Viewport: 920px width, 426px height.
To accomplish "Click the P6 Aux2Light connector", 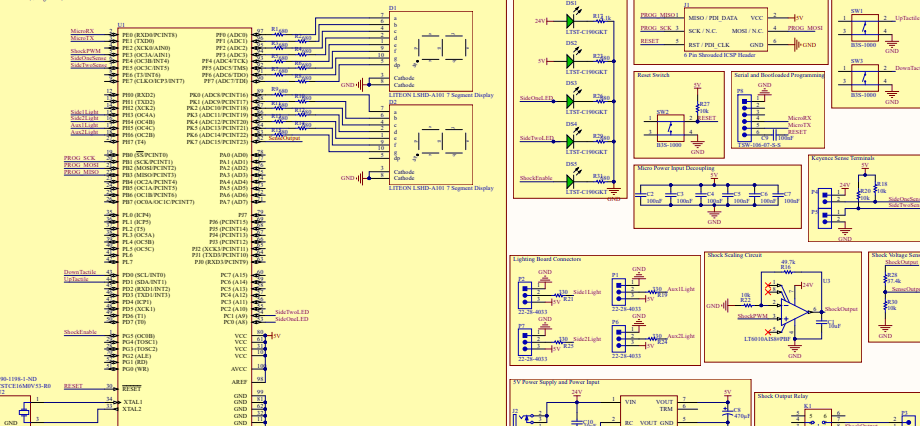I will click(x=621, y=337).
